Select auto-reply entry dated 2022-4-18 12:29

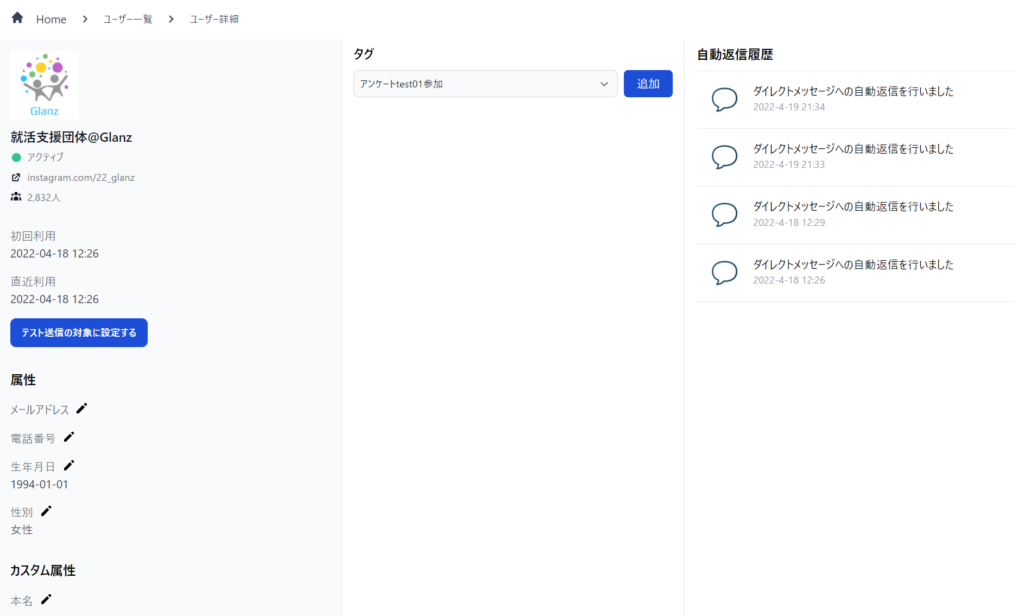pyautogui.click(x=856, y=215)
